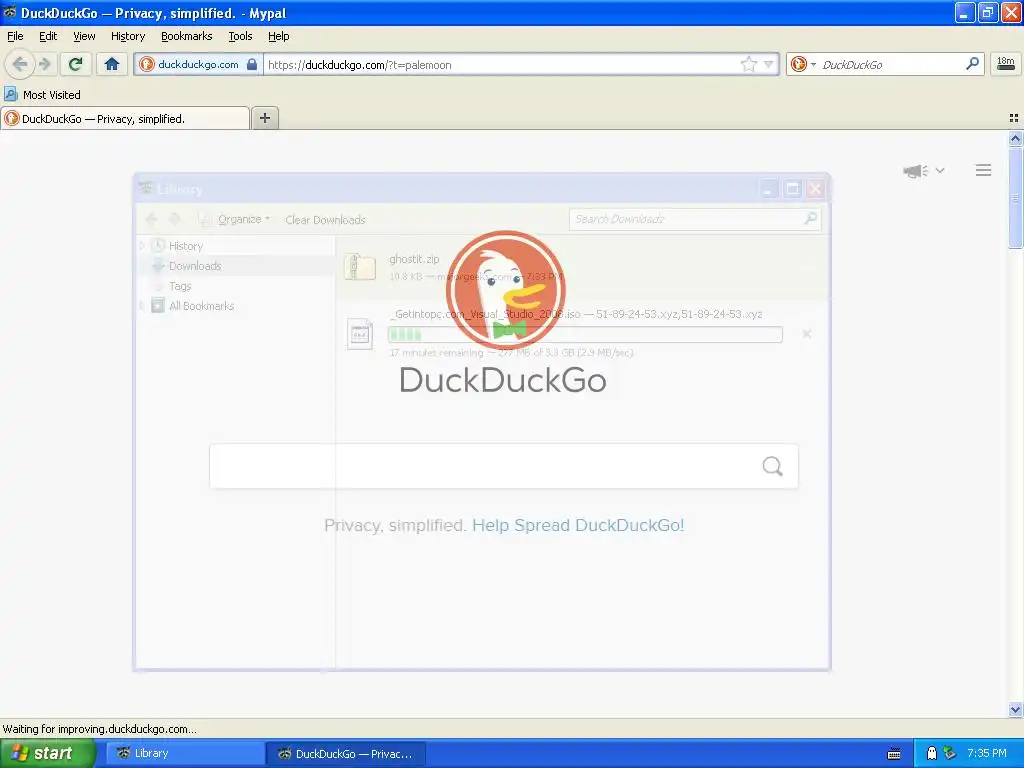Open the Bookmarks menu

186,36
